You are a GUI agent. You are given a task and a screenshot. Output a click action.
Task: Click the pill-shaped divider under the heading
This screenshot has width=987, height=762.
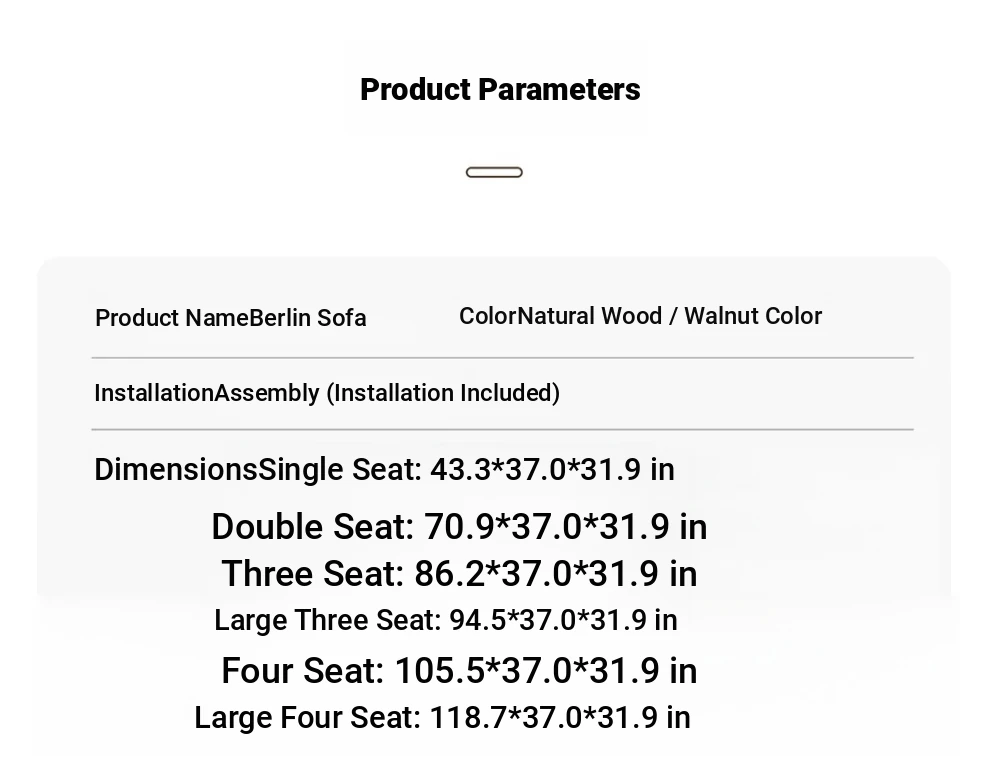pyautogui.click(x=494, y=172)
